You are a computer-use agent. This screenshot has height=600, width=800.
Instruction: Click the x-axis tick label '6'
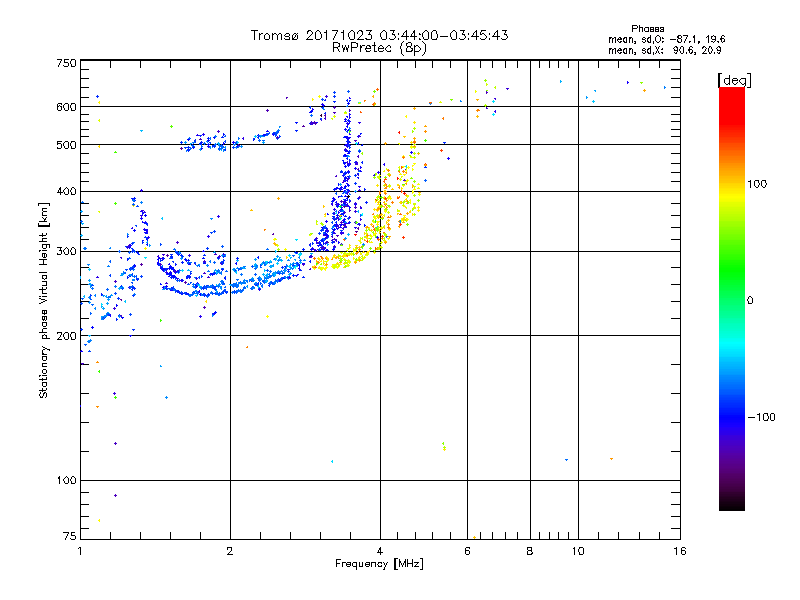467,551
